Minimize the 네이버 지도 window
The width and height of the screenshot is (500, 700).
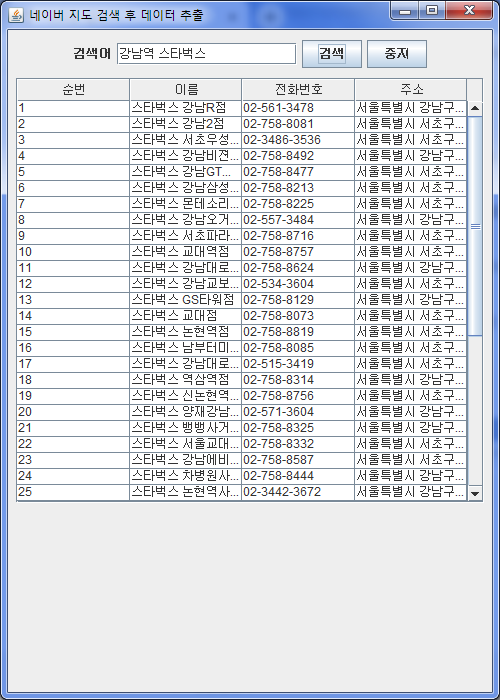[404, 11]
